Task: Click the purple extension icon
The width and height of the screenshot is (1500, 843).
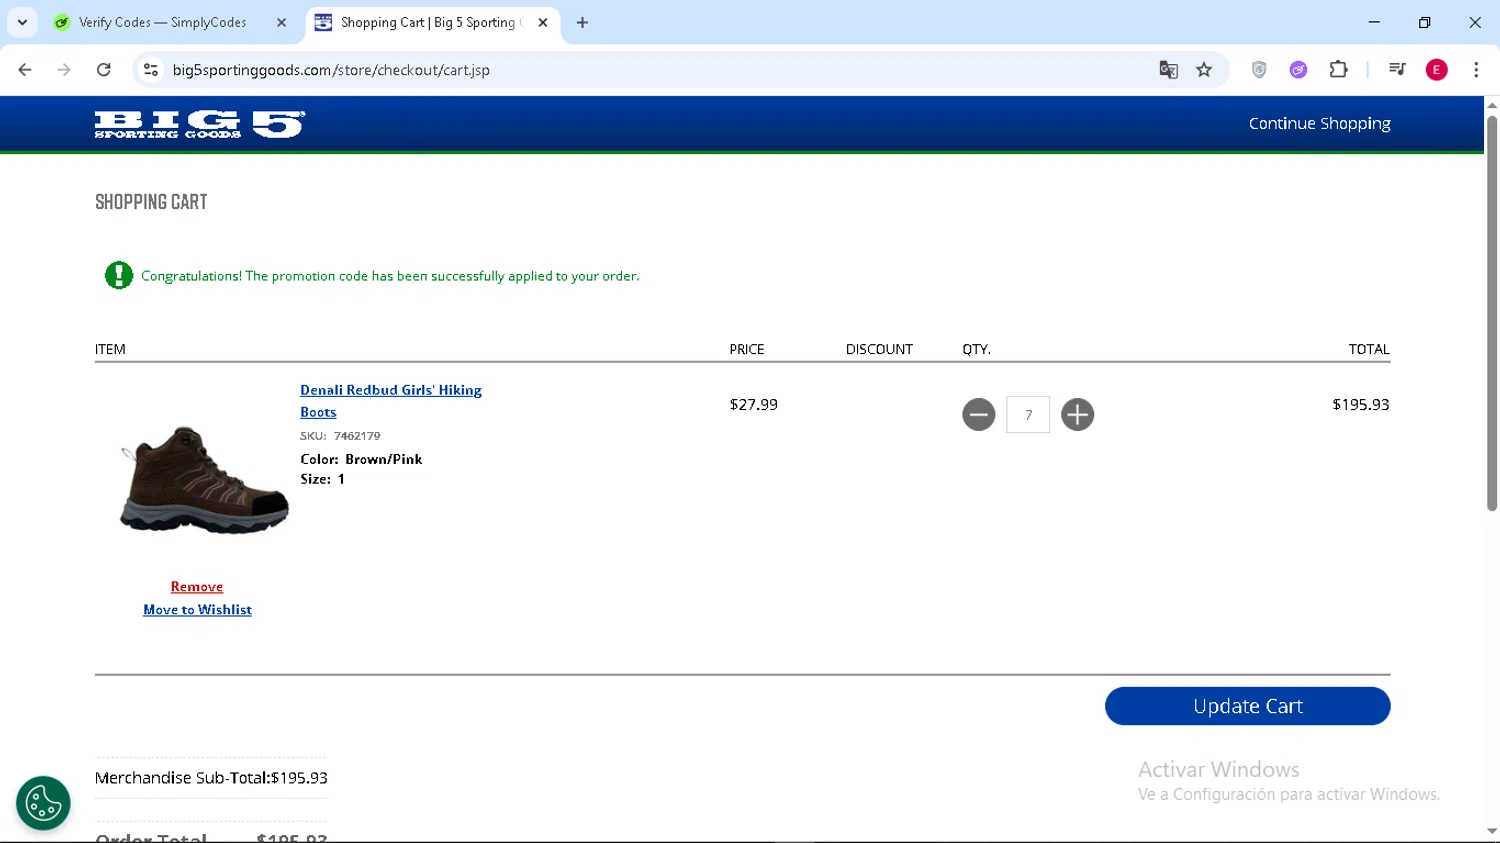Action: point(1298,70)
